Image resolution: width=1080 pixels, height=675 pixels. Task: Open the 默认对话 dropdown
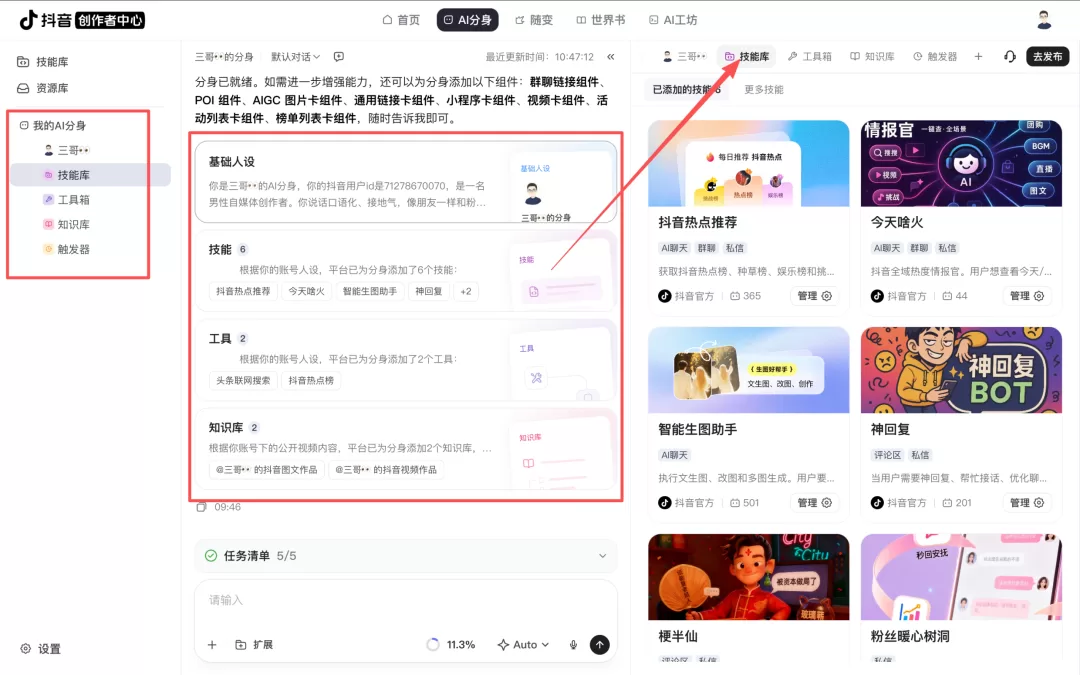coord(295,56)
